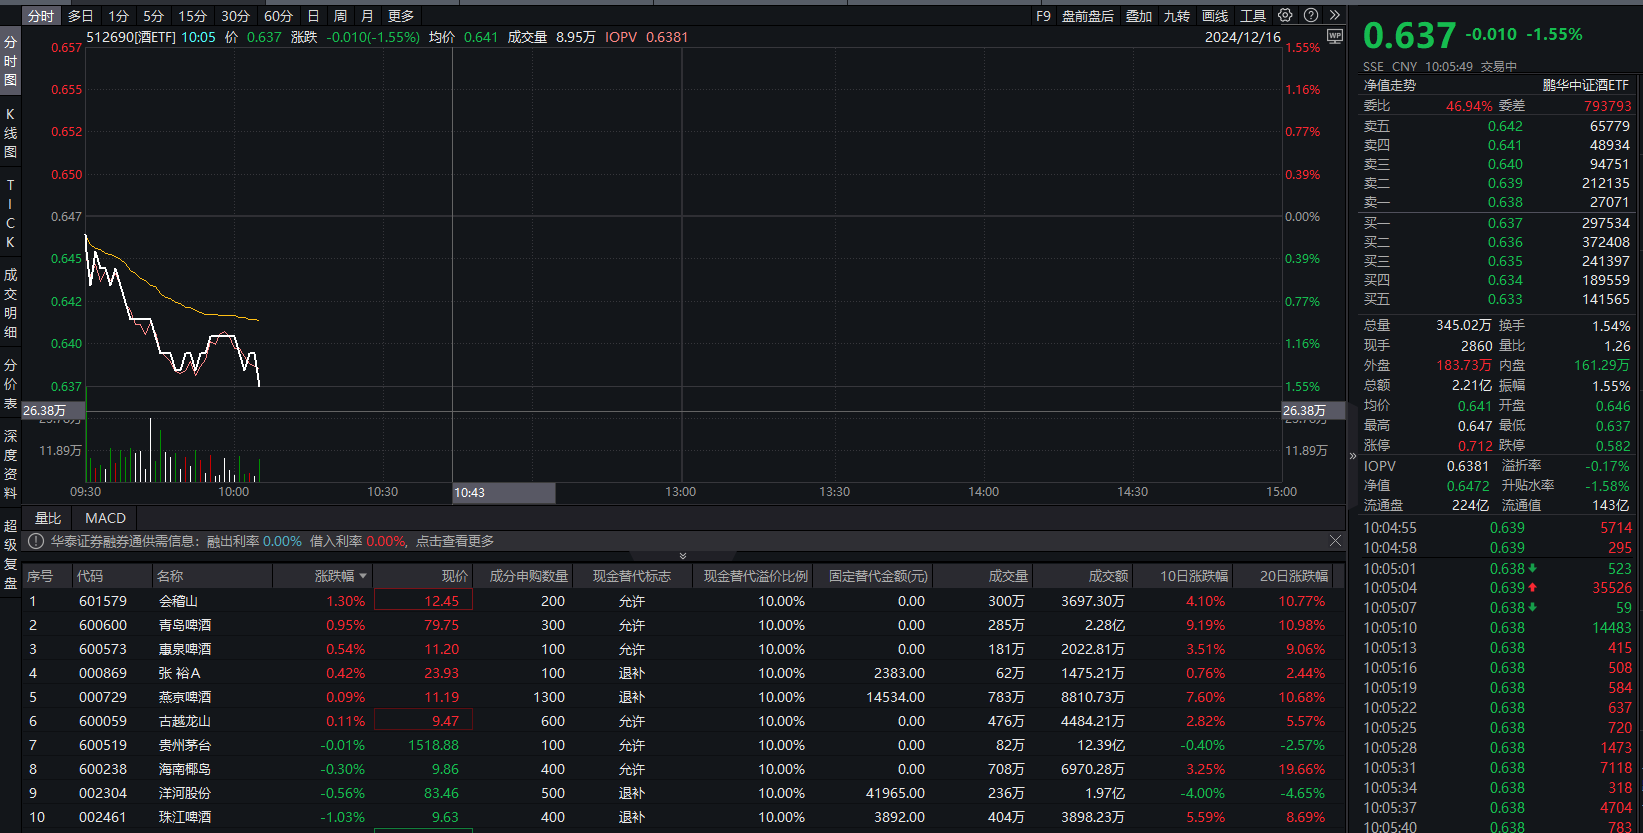Toggle 盘前盘后 pre/post-market display
This screenshot has width=1643, height=833.
coord(1087,16)
